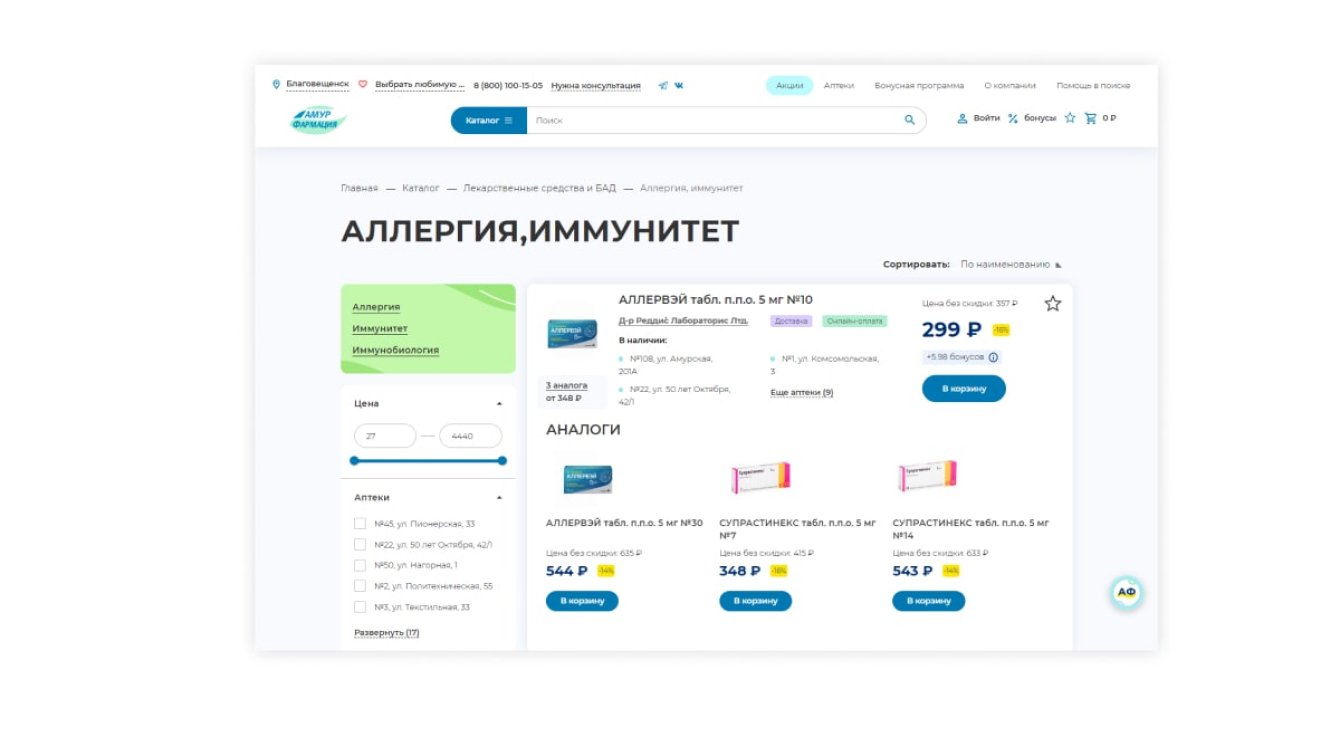Open the VK social network icon

tap(679, 86)
